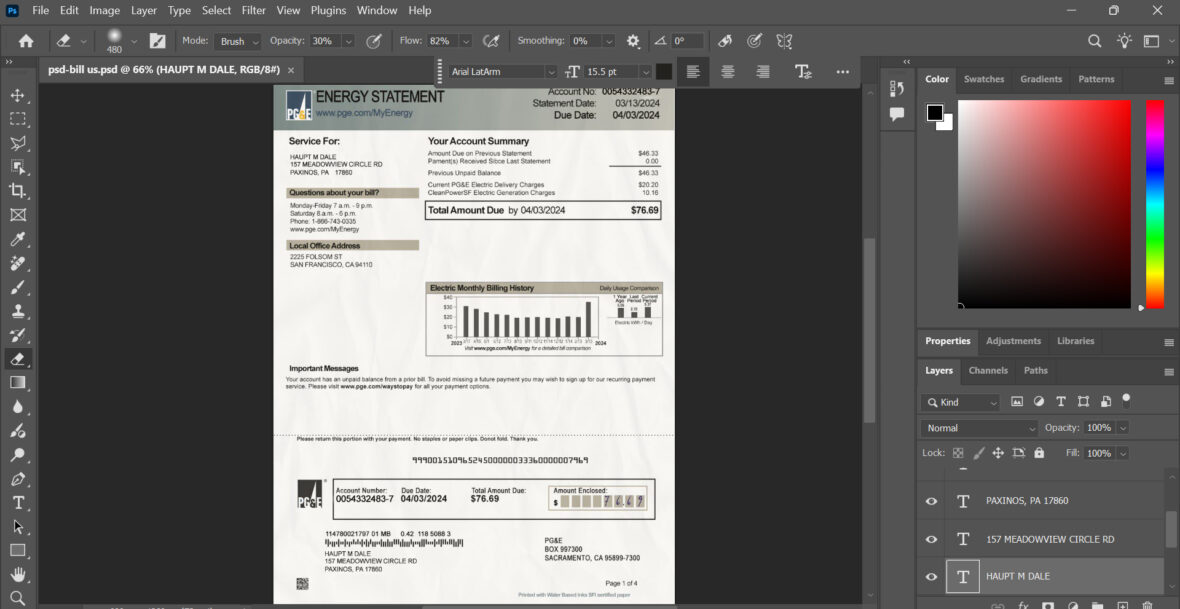Open the Flow 82% slider dropdown
This screenshot has width=1180, height=609.
[x=467, y=41]
